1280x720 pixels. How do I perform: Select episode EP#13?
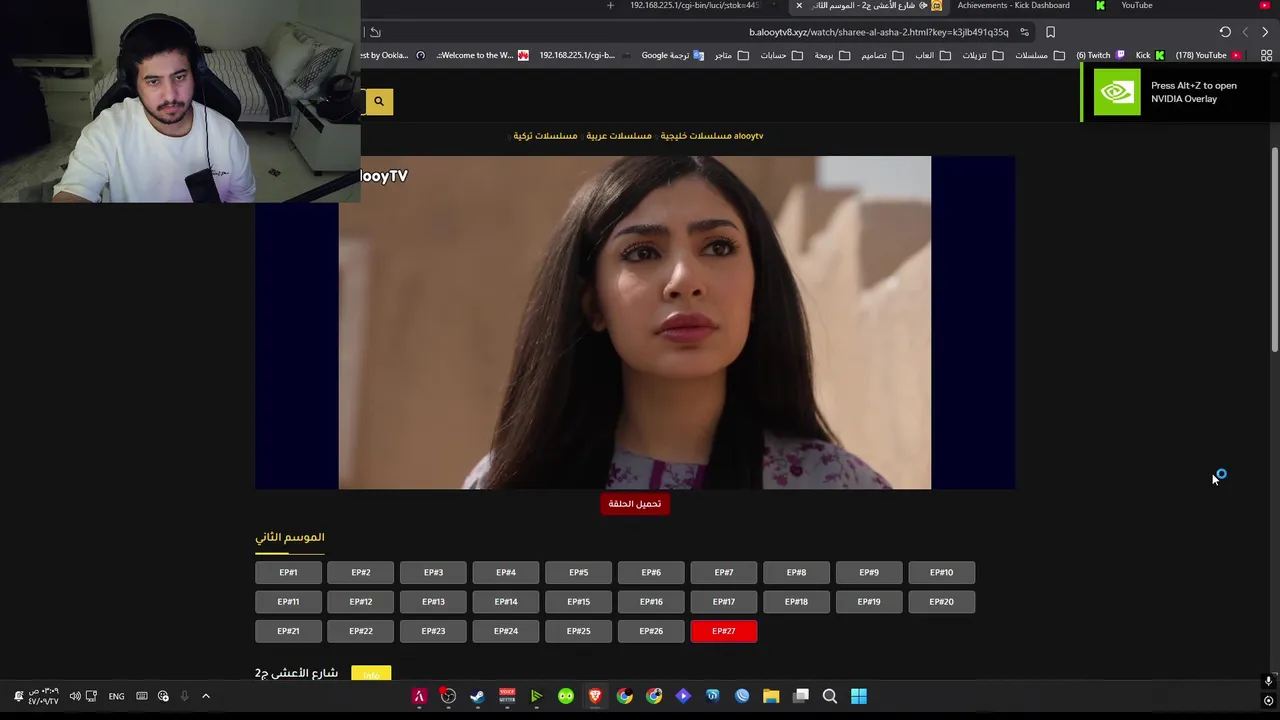433,602
